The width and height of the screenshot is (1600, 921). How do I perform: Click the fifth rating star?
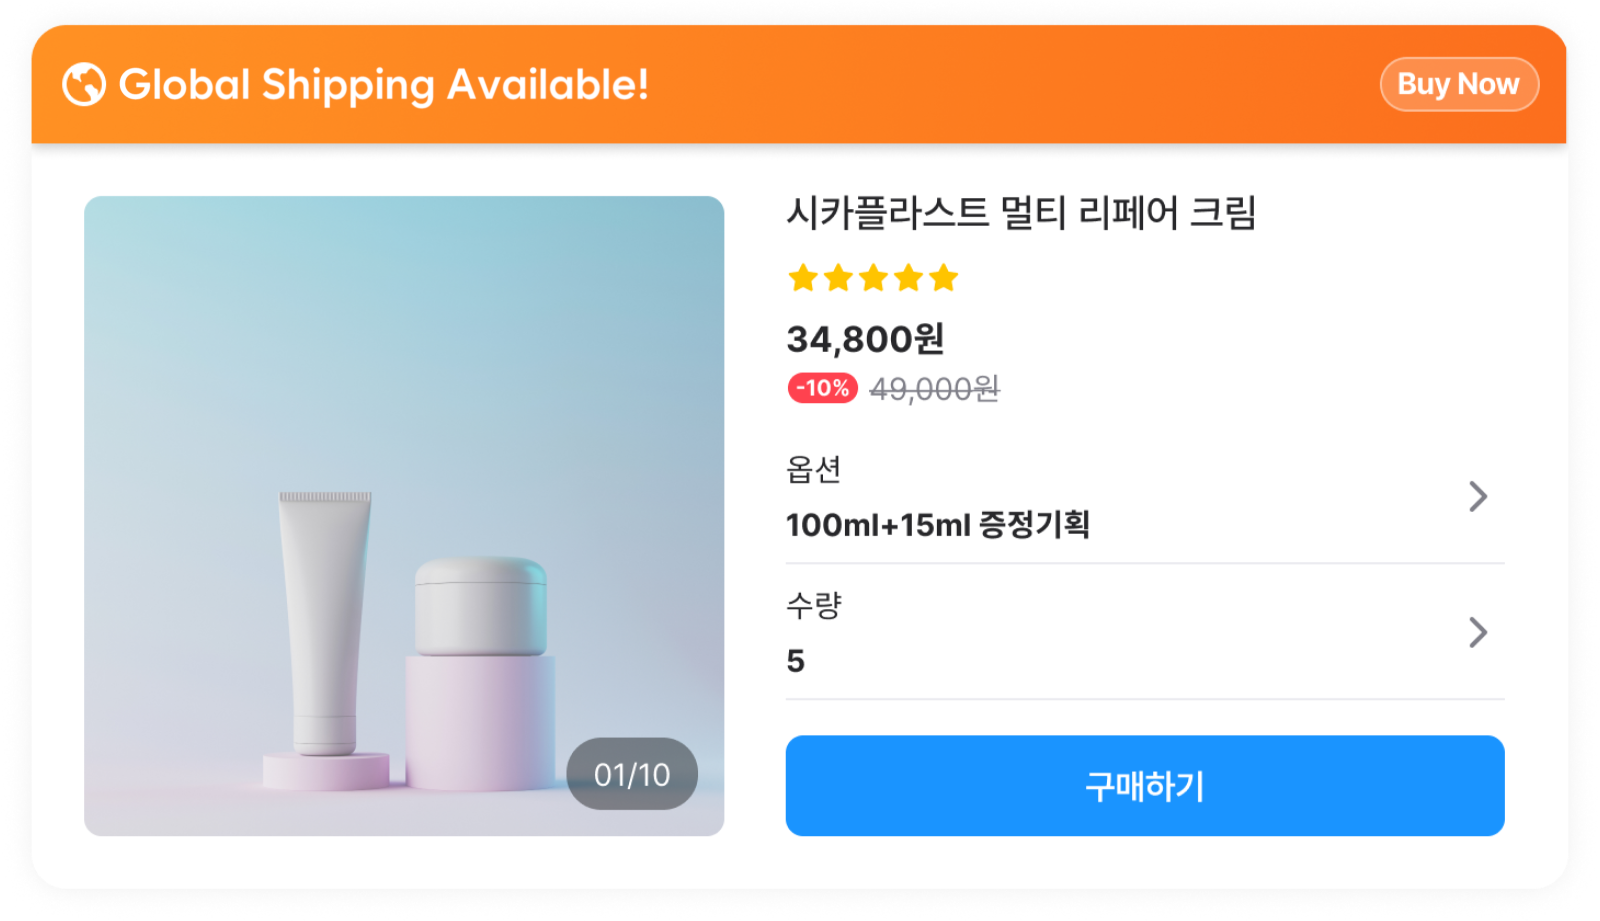pos(943,278)
